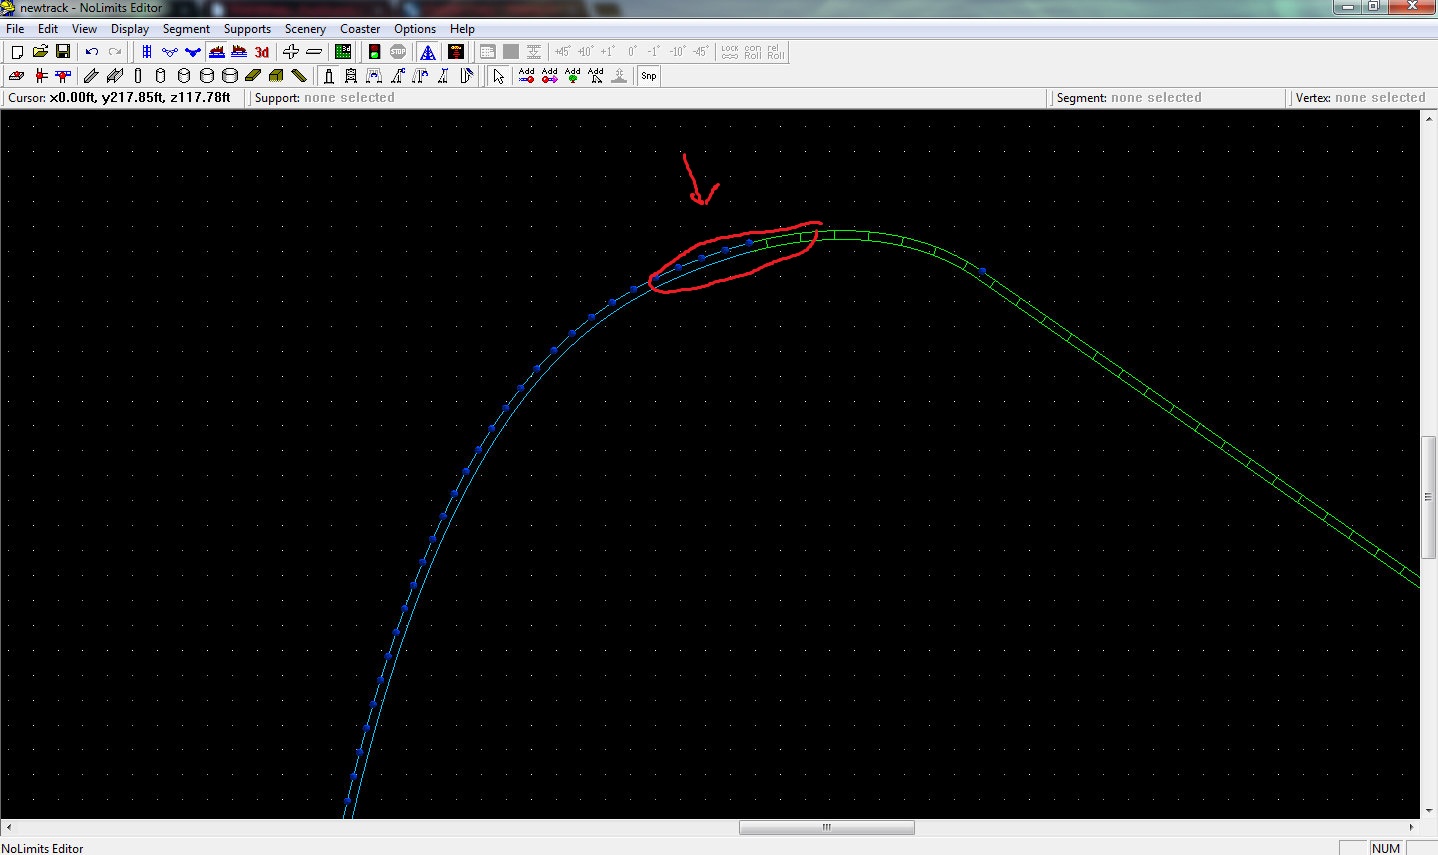Viewport: 1438px width, 855px height.
Task: Toggle the blue supports tower icon
Action: 428,52
